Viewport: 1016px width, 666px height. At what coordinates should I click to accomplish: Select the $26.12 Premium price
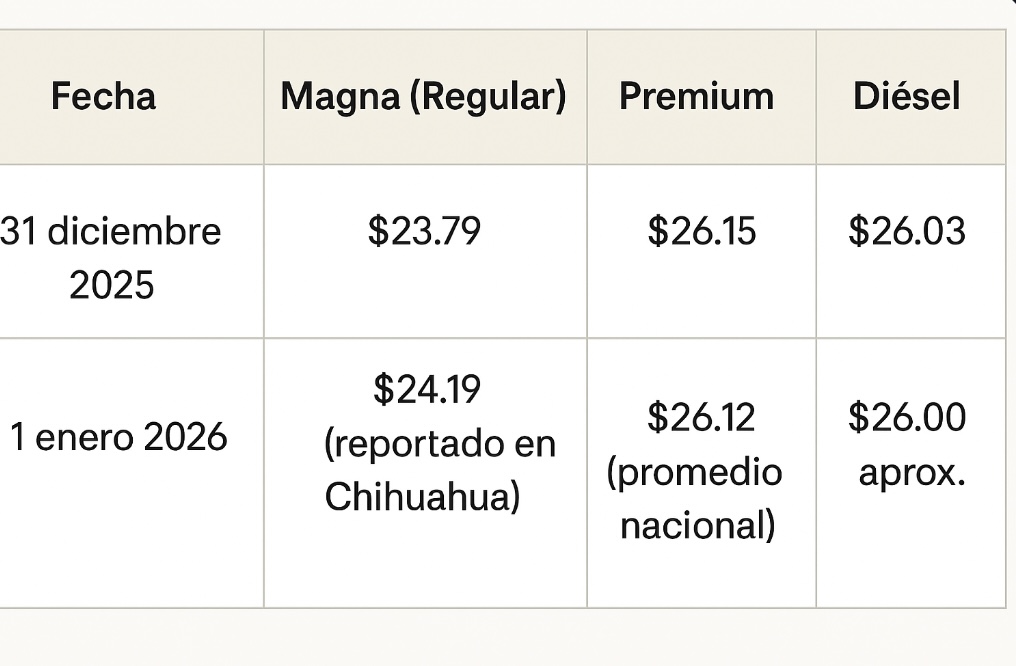pos(701,417)
